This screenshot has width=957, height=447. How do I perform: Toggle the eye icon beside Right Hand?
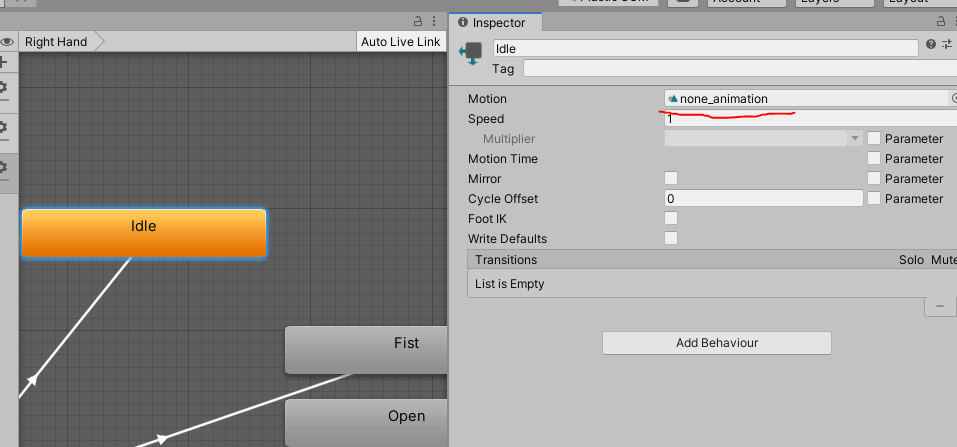[x=7, y=42]
